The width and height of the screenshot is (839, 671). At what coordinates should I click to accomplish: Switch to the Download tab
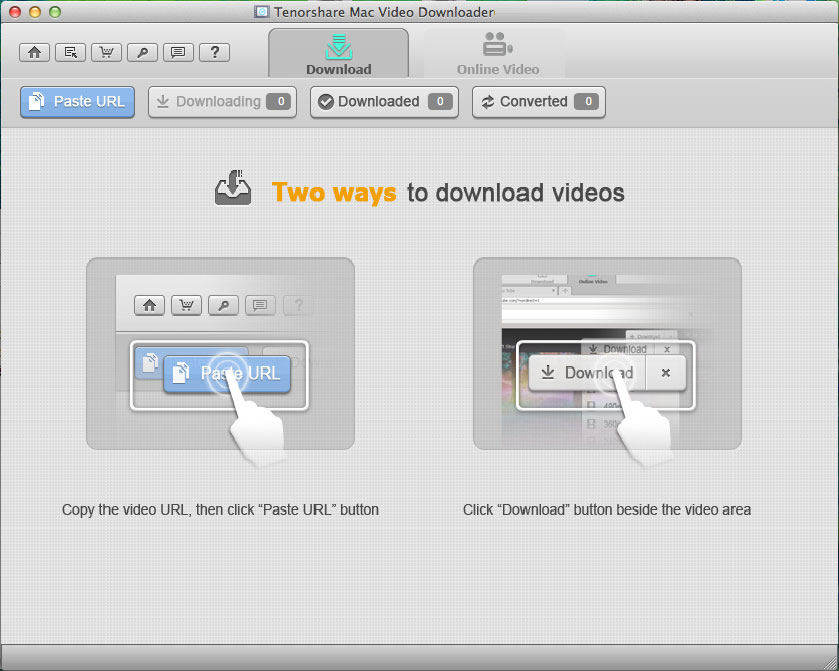pos(339,54)
